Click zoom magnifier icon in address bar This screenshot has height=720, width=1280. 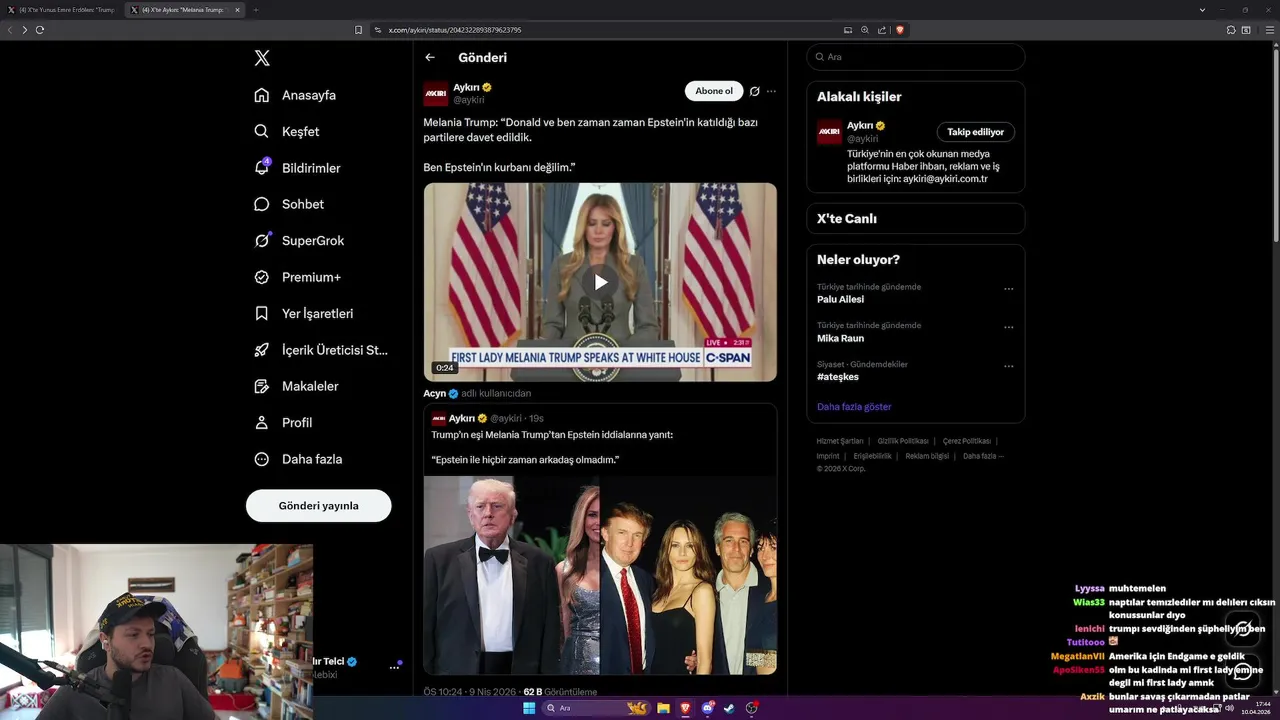(x=865, y=30)
